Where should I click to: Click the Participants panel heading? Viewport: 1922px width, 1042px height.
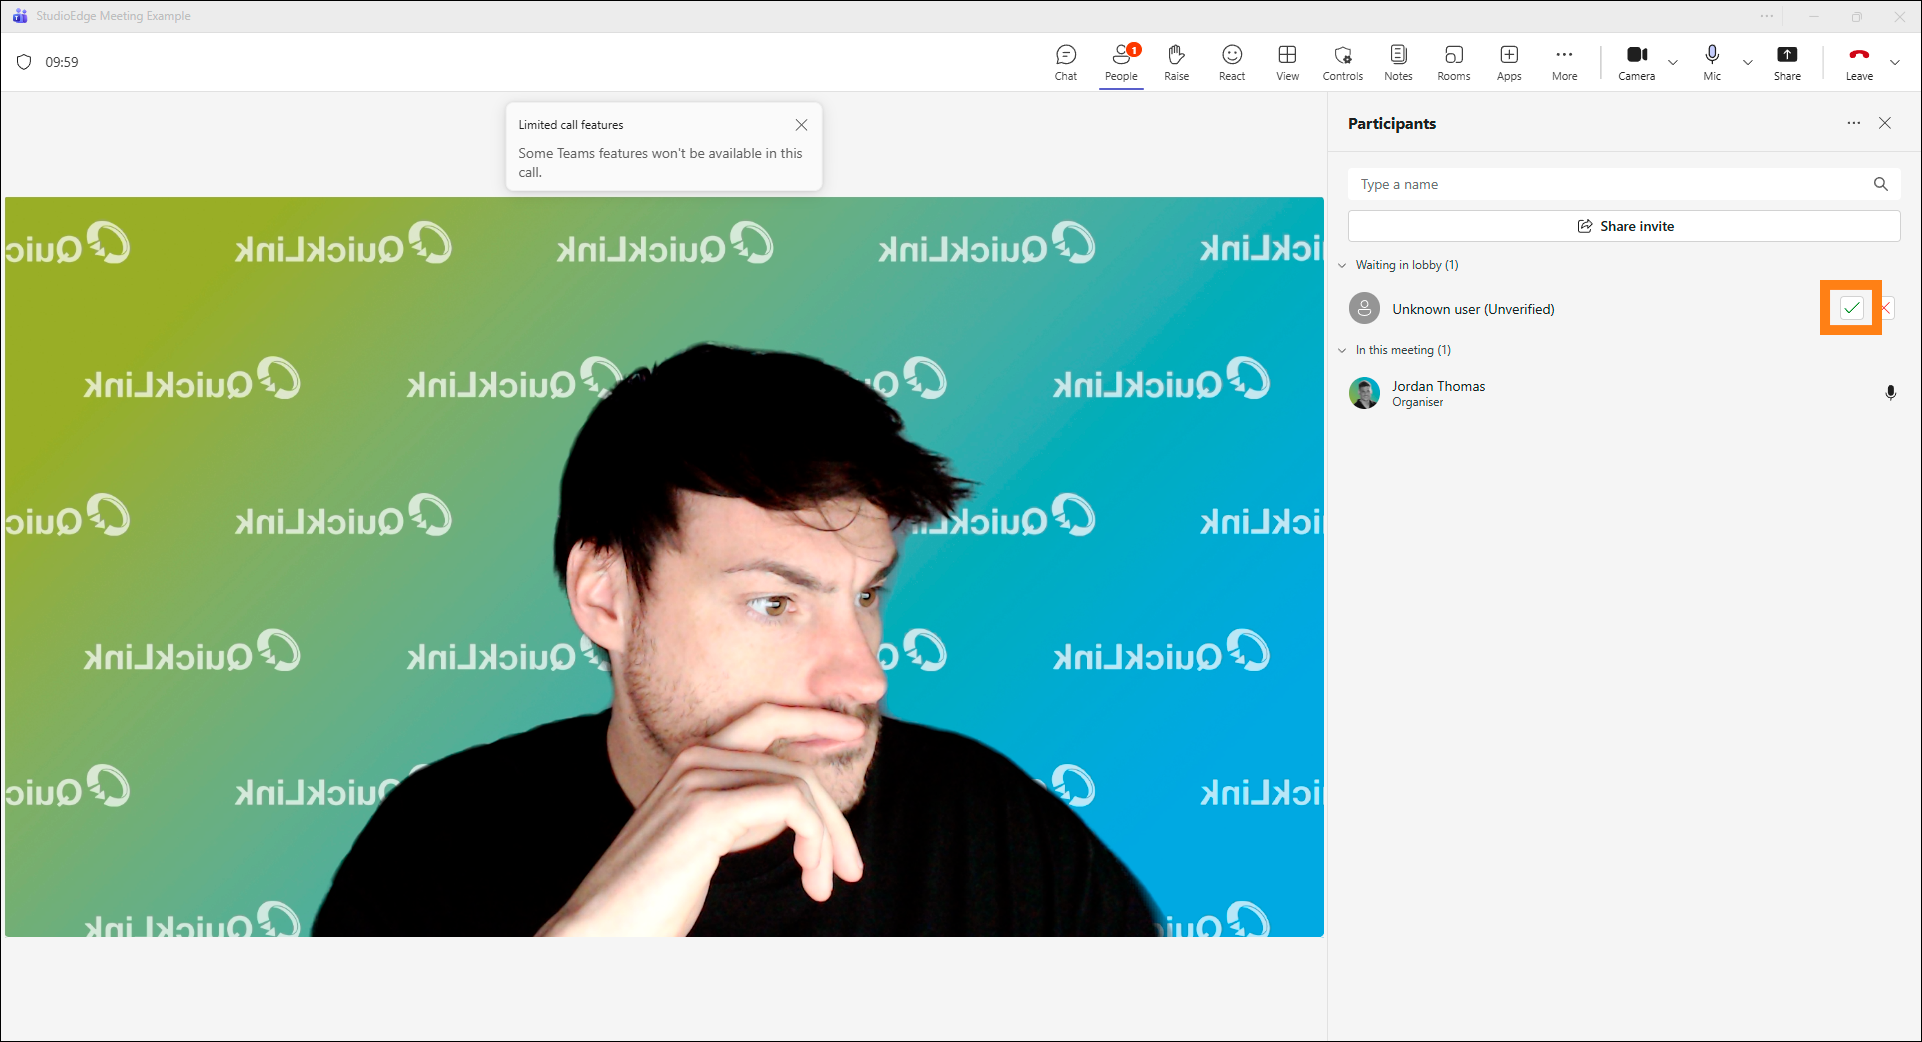pyautogui.click(x=1391, y=123)
